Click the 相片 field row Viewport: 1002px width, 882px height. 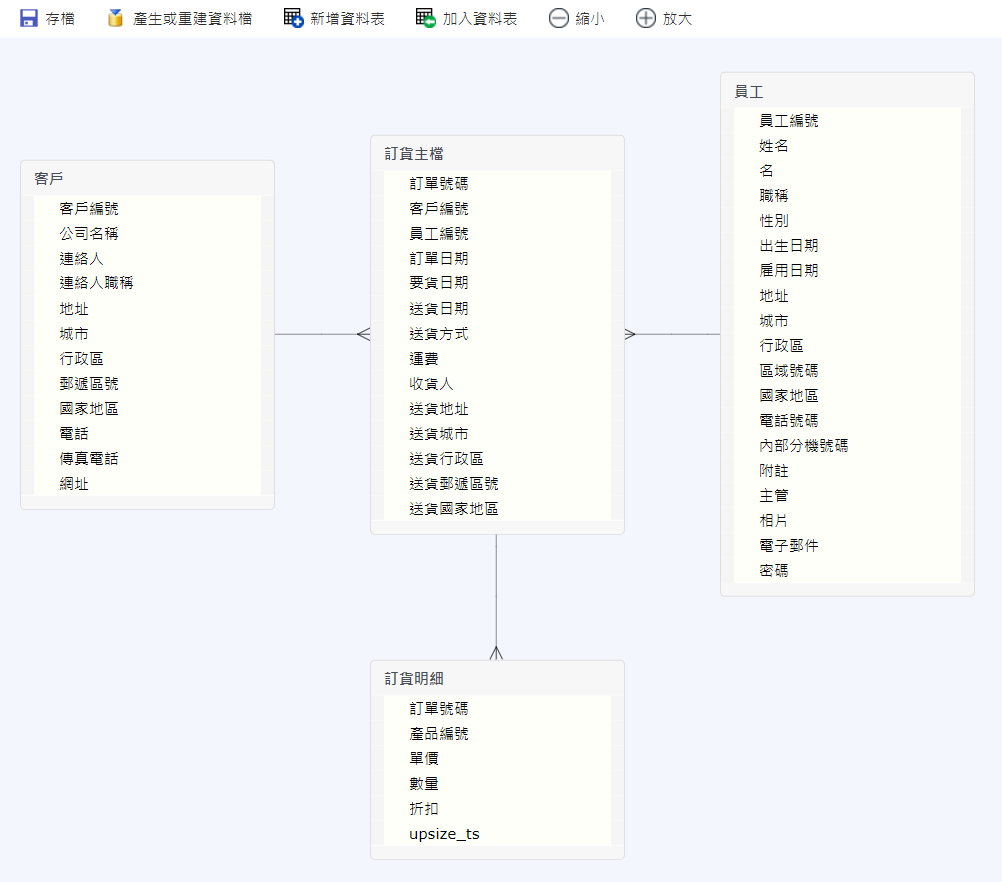click(847, 521)
